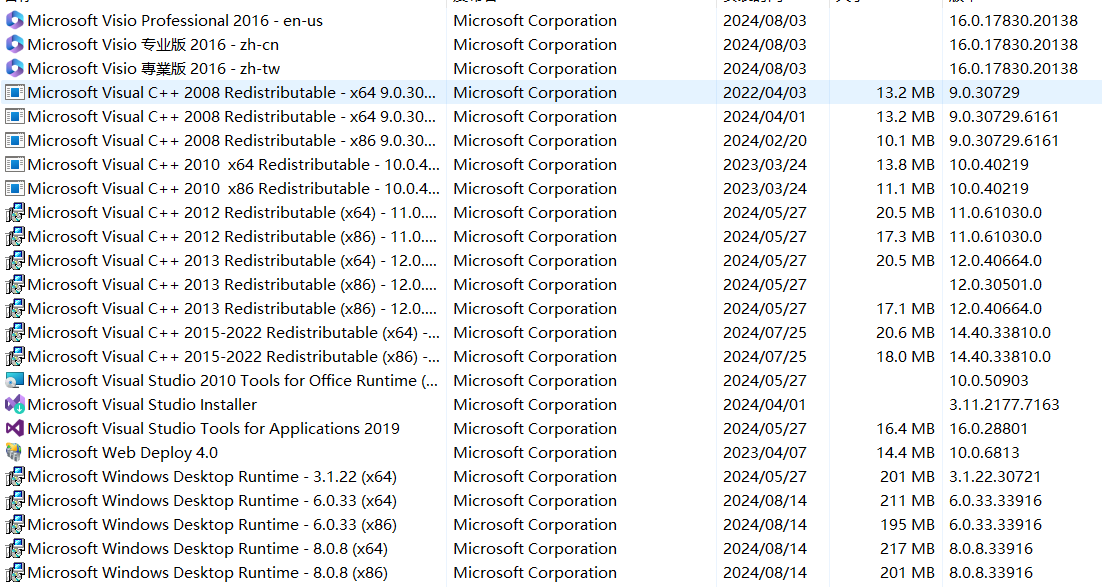Select "Microsoft Visual Studio Installer" name text
1102x587 pixels.
tap(142, 404)
